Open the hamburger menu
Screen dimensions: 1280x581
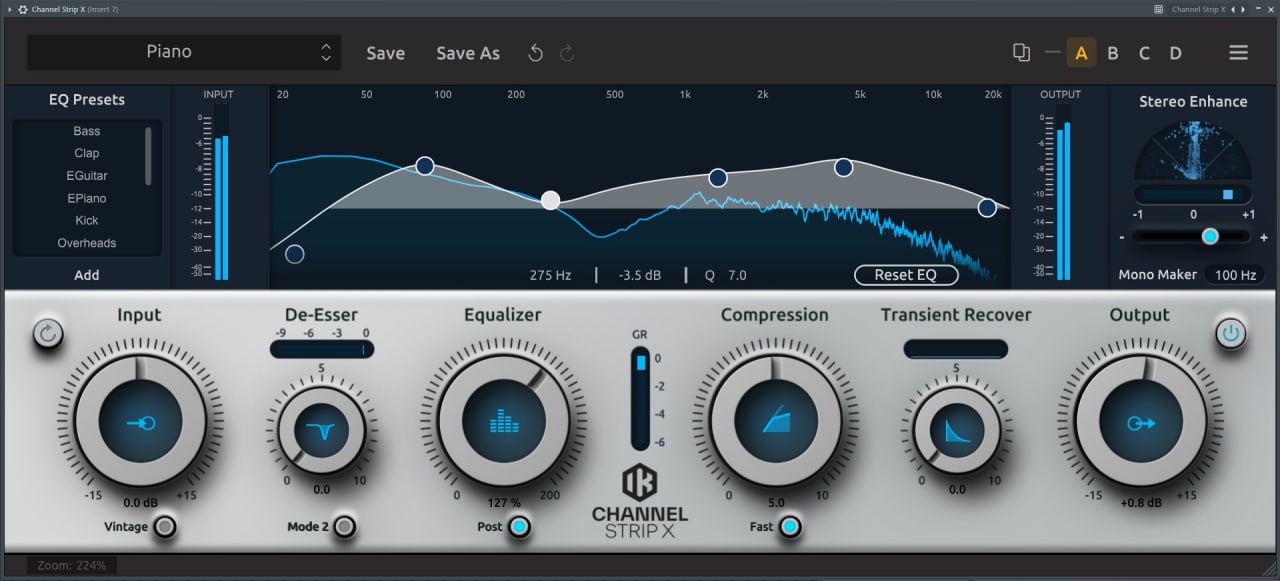[1238, 53]
